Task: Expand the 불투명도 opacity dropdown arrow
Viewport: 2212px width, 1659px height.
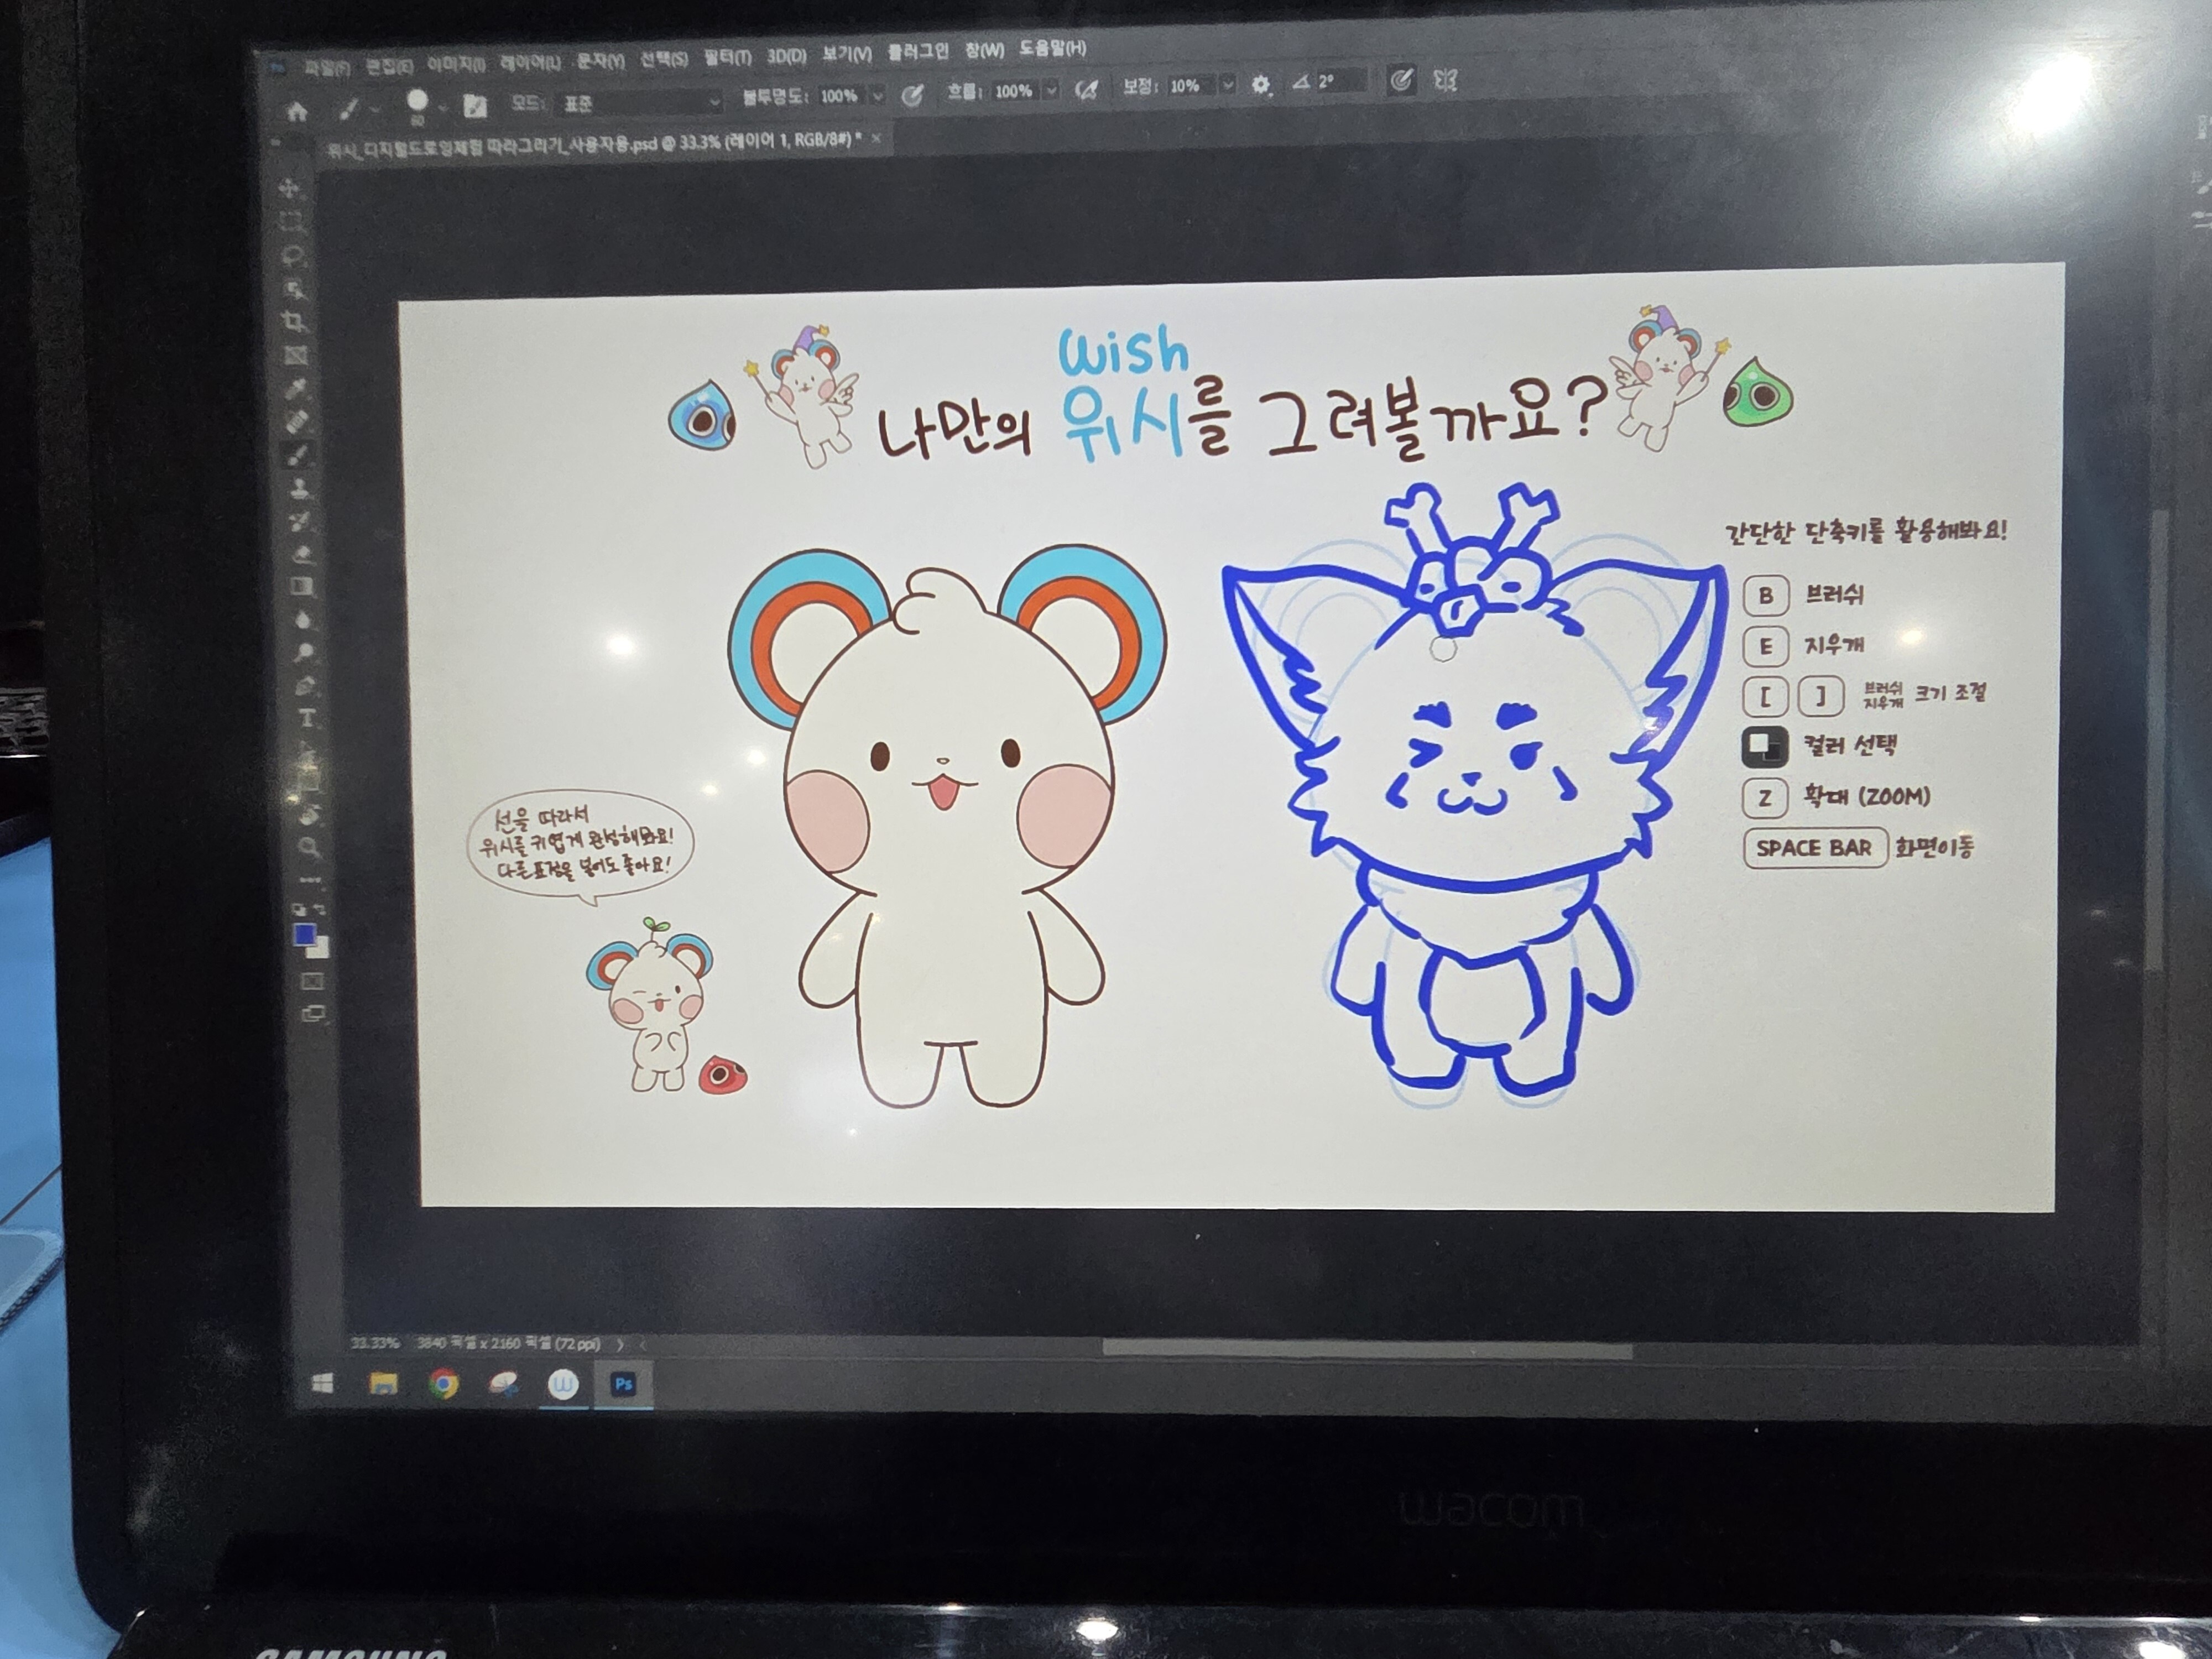Action: pyautogui.click(x=878, y=96)
